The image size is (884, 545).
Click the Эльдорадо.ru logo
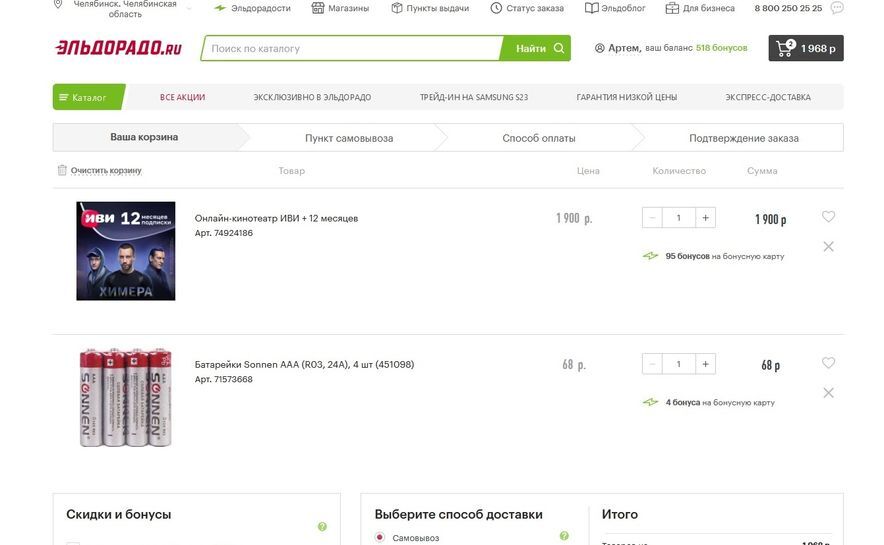[118, 48]
